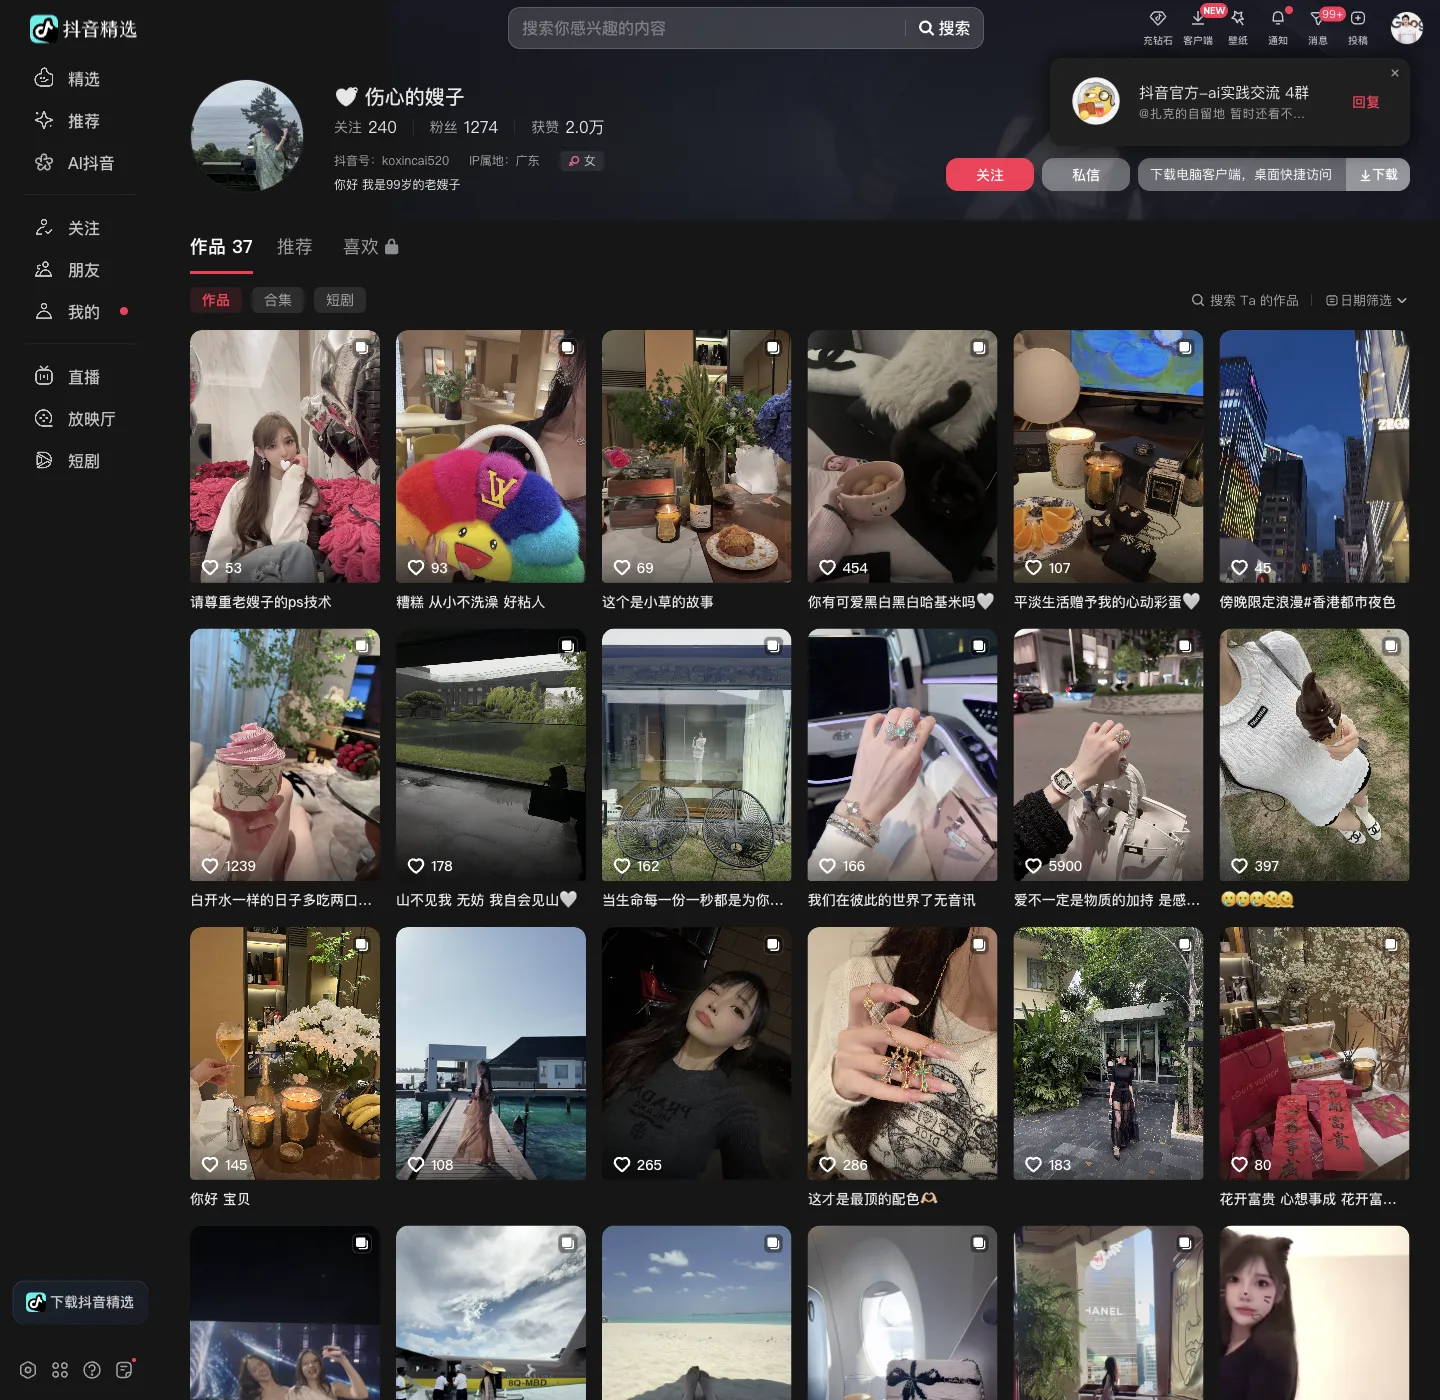Open video 这才是最顶的配色
The width and height of the screenshot is (1440, 1400).
903,1053
